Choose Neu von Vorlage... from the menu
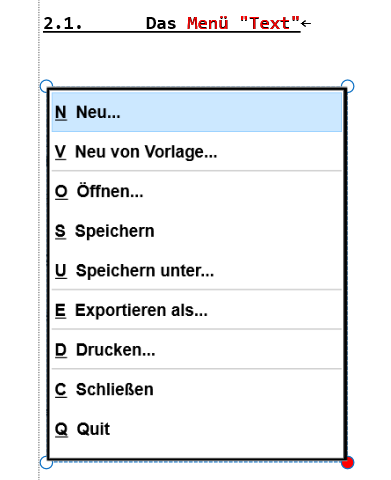The height and width of the screenshot is (480, 391). [x=197, y=152]
